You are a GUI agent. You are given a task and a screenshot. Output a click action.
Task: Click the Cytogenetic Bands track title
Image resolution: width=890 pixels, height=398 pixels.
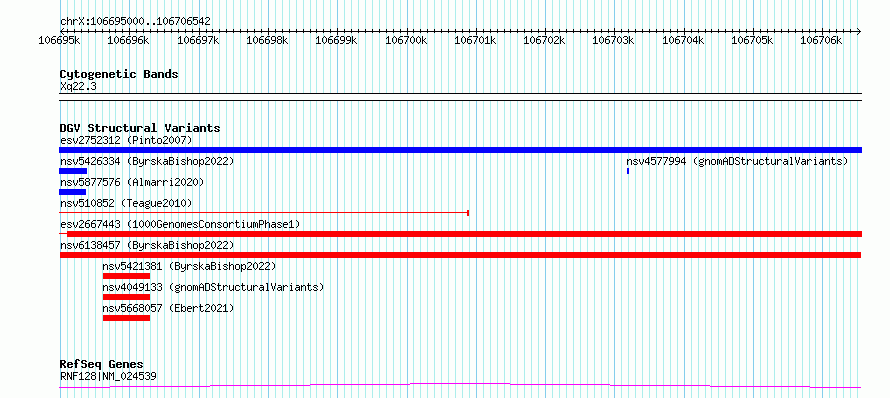pyautogui.click(x=119, y=74)
